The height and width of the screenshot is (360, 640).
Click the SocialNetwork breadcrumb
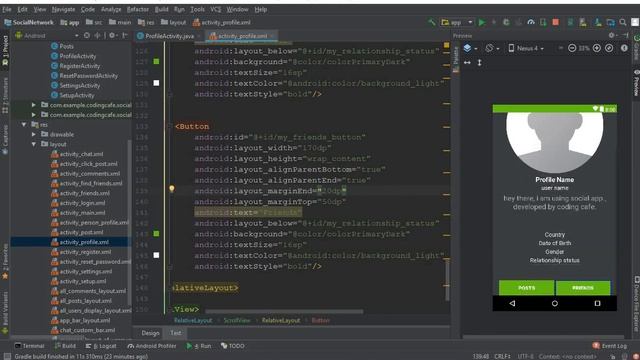(x=29, y=22)
